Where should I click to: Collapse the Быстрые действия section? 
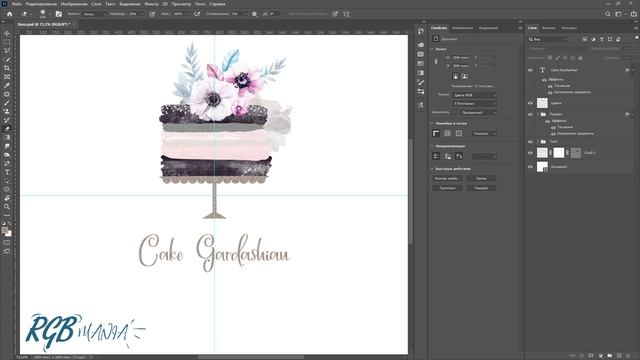click(432, 169)
